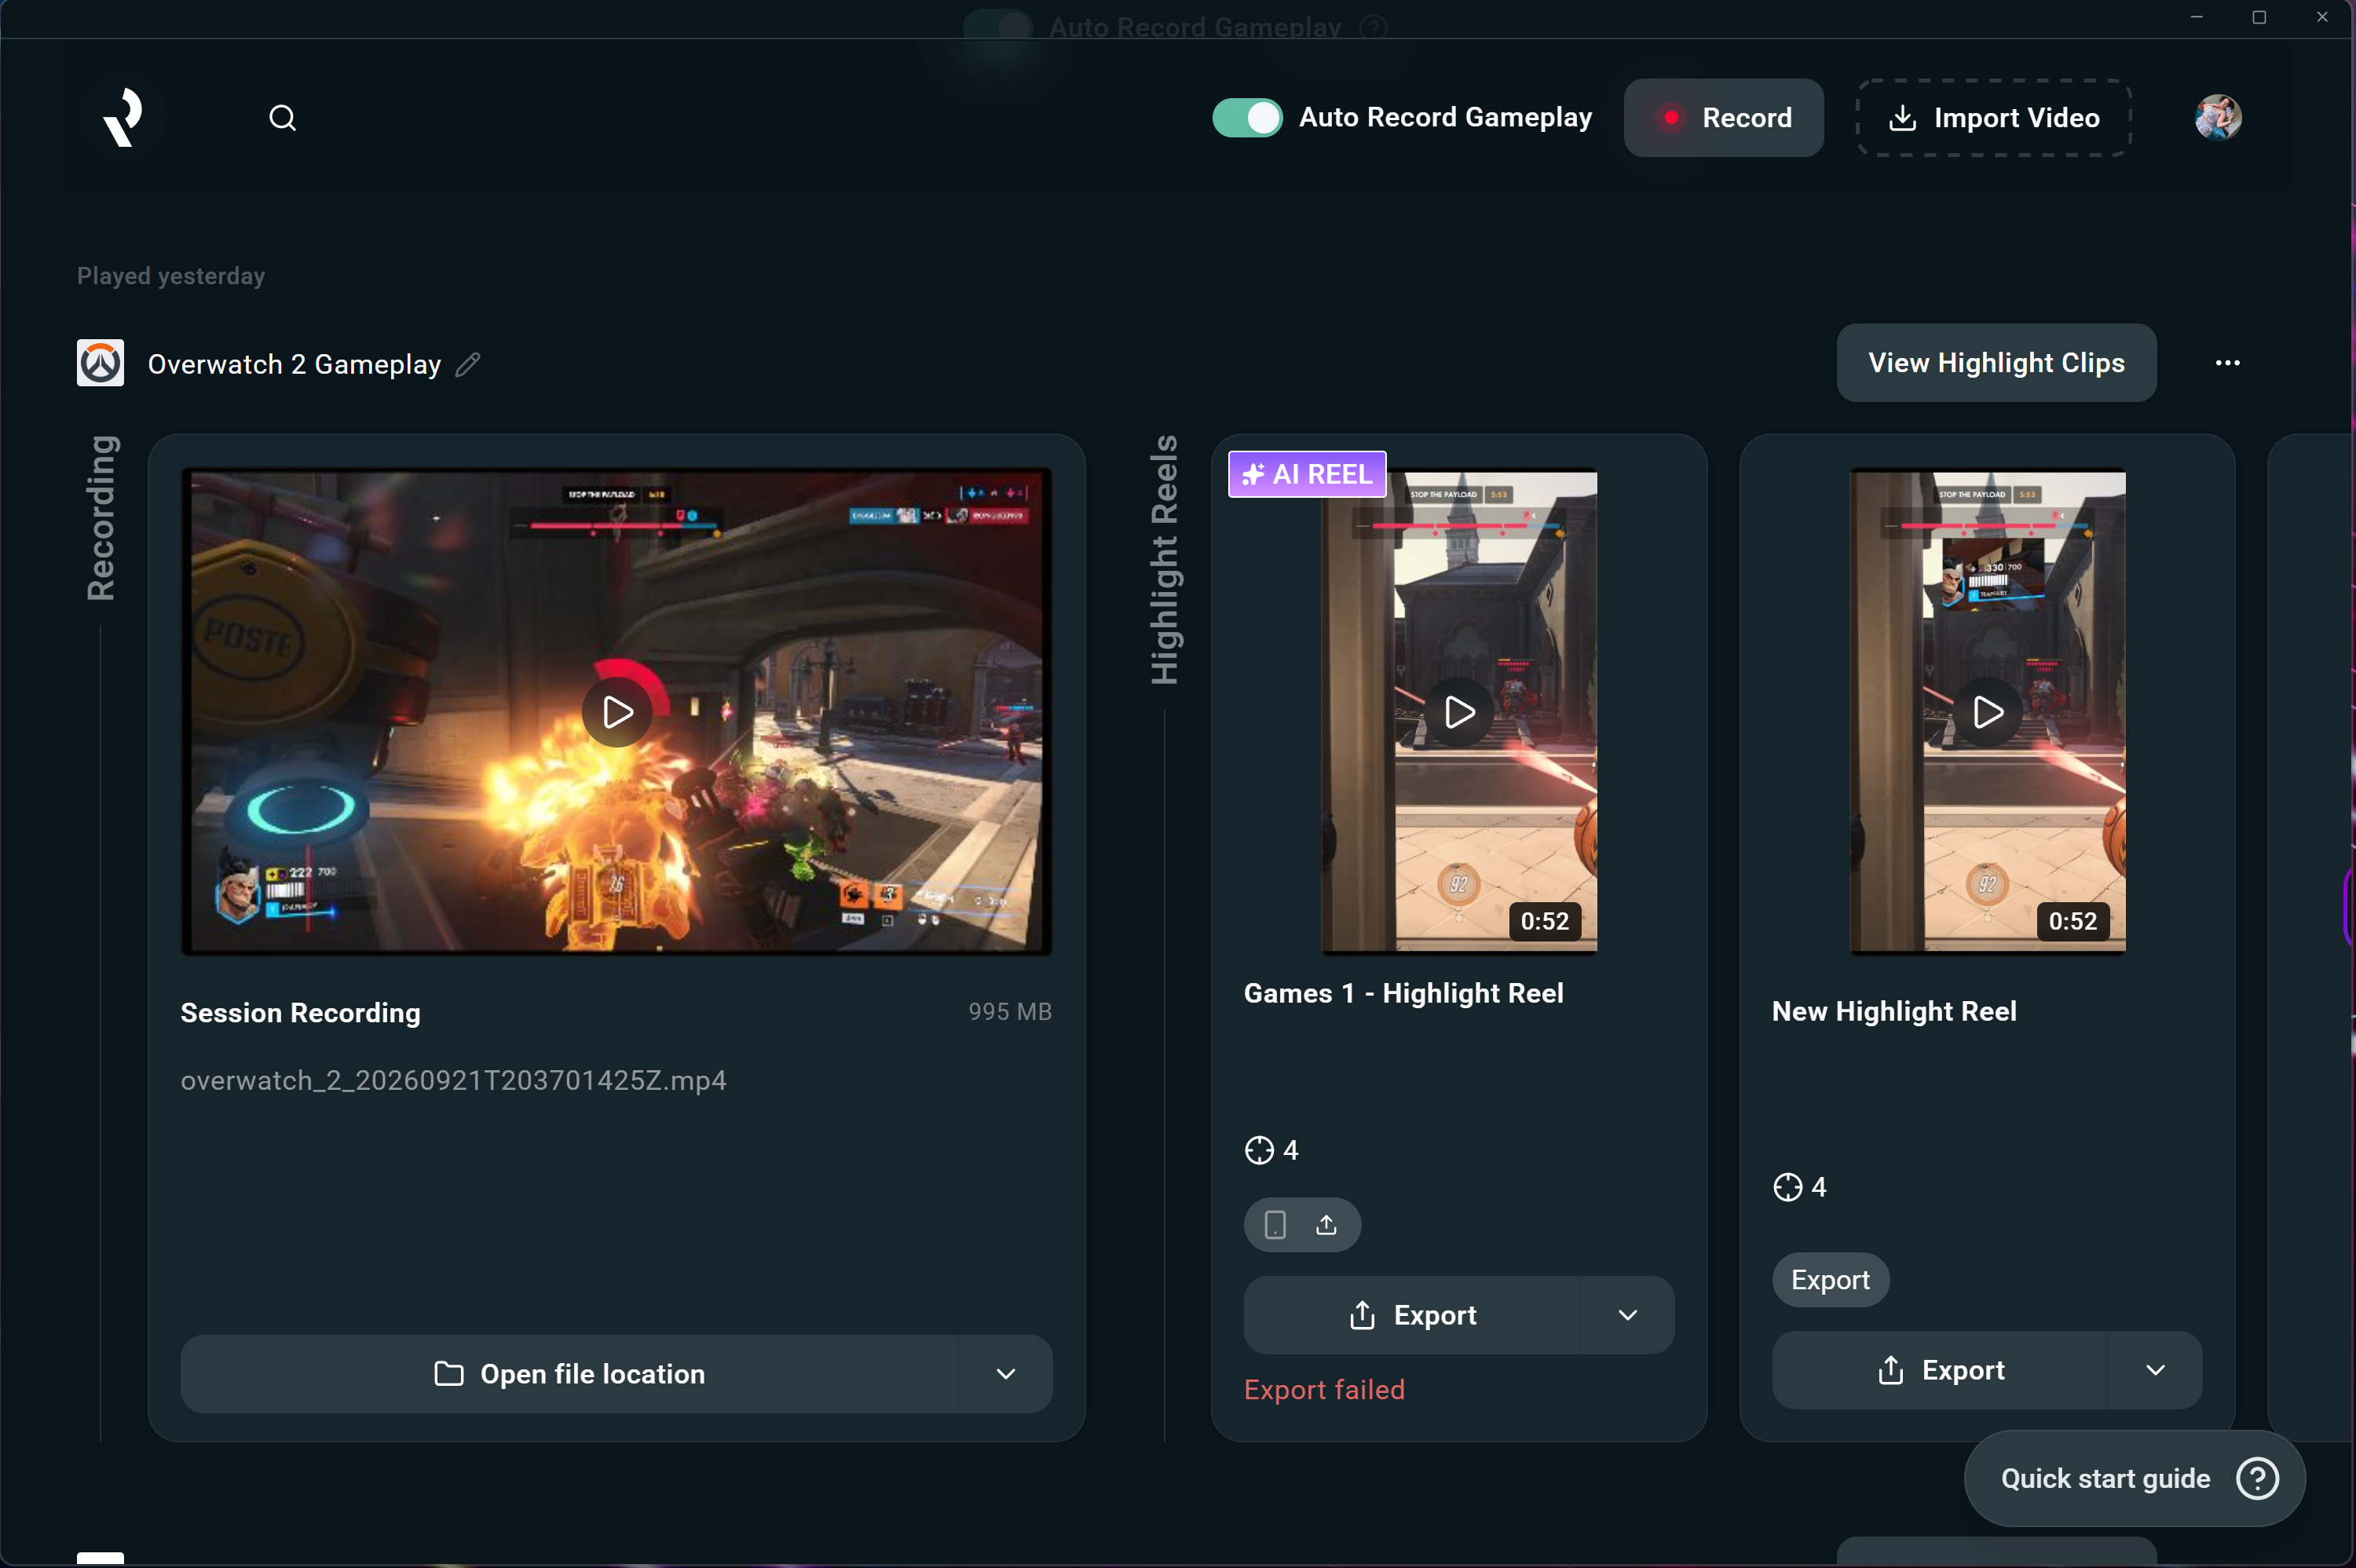
Task: Click the 995 MB file size label
Action: 1009,1011
